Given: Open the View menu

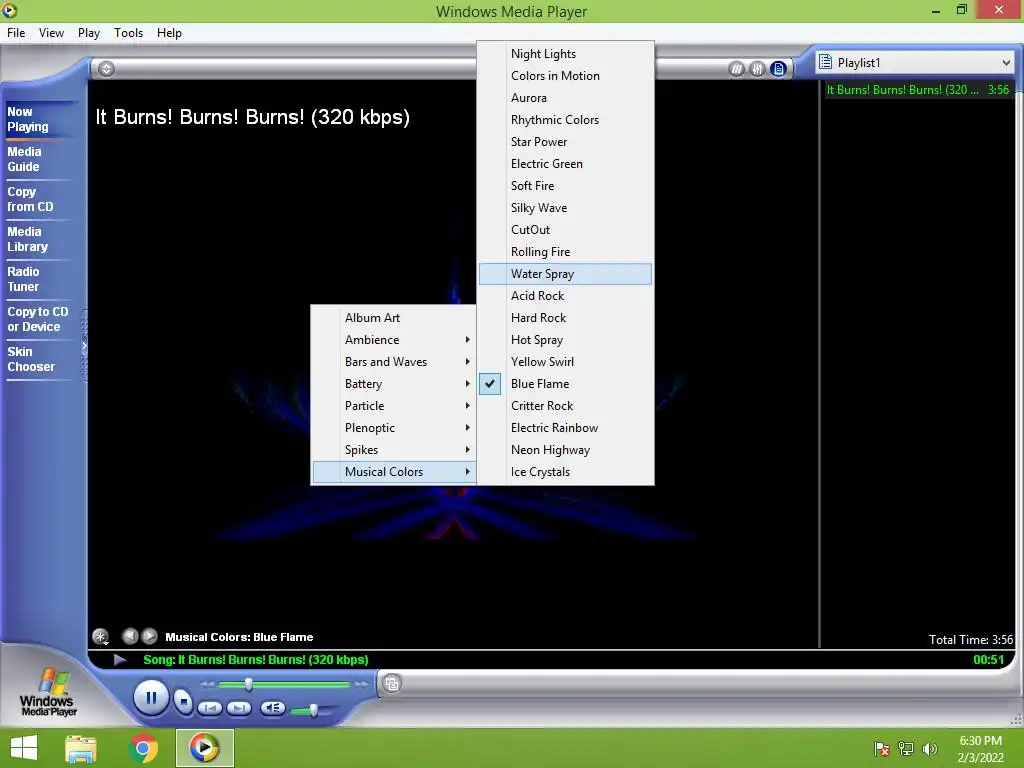Looking at the screenshot, I should pyautogui.click(x=51, y=33).
